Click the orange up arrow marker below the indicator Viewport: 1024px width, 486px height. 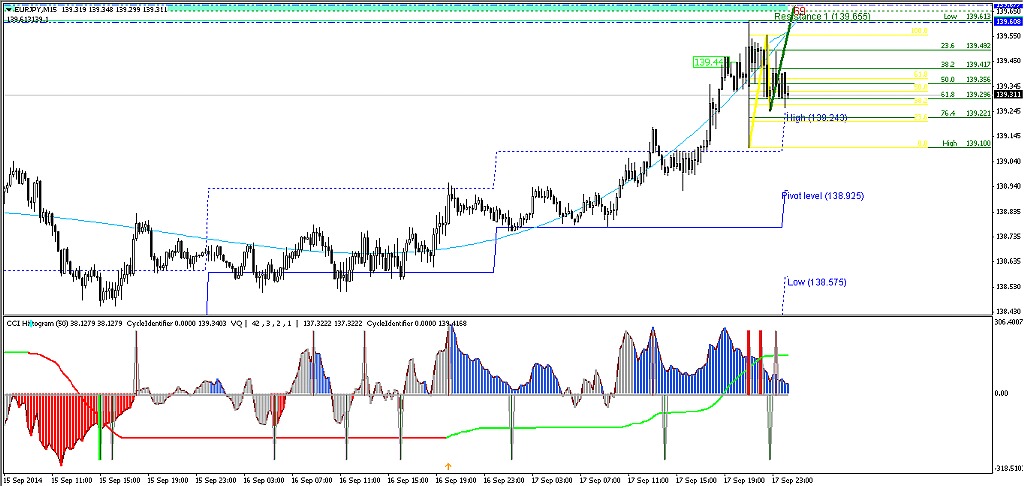(448, 466)
